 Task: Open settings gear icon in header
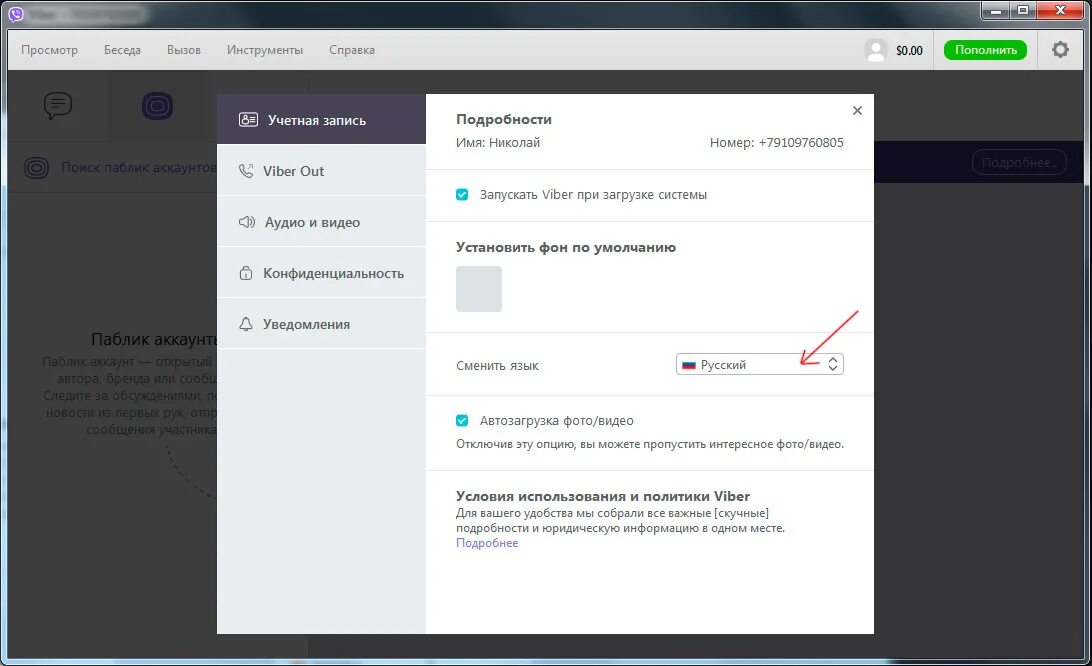point(1060,49)
